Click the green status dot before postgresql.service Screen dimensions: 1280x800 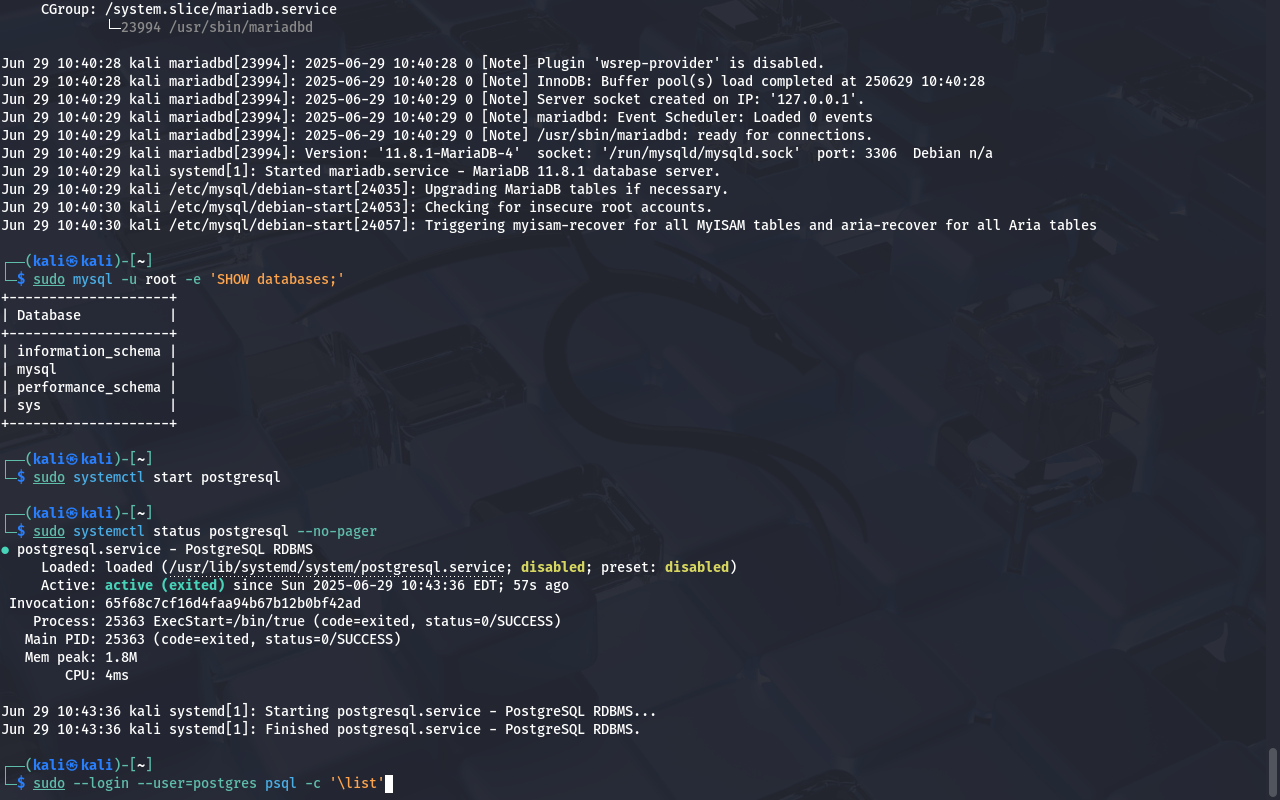click(5, 549)
